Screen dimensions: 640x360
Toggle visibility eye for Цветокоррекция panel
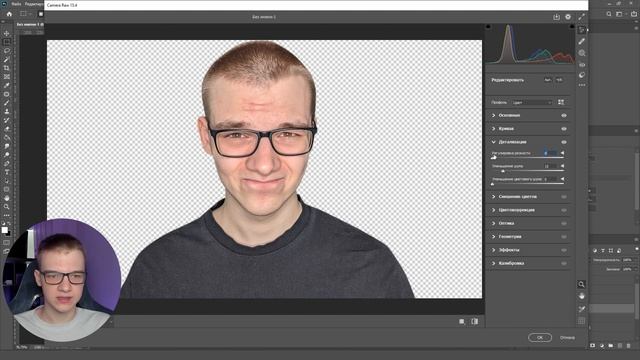(564, 210)
